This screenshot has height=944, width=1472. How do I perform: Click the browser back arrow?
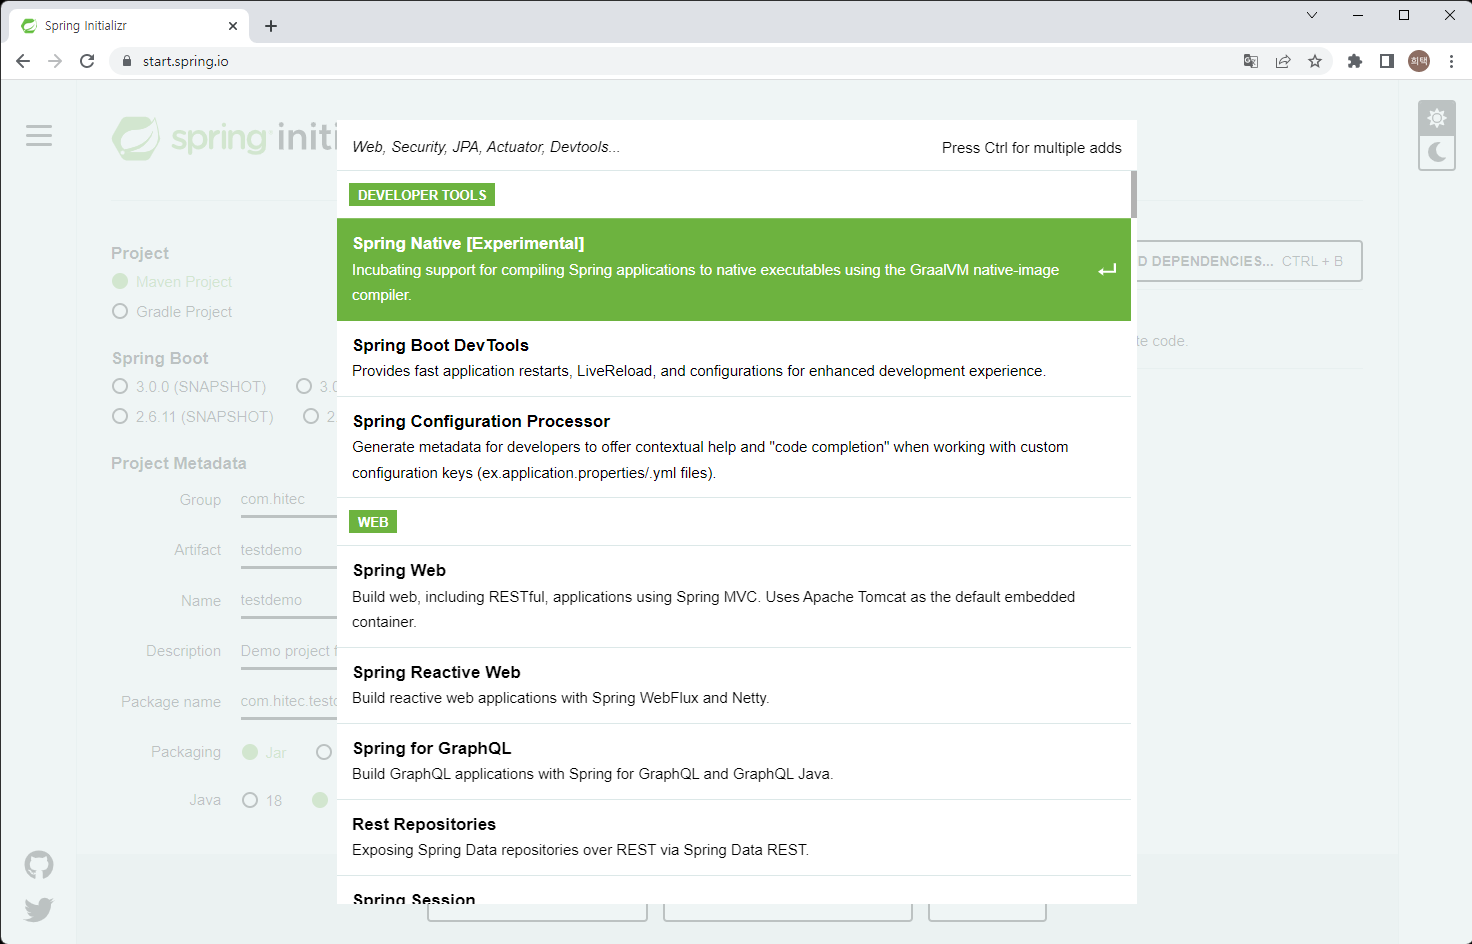click(23, 61)
